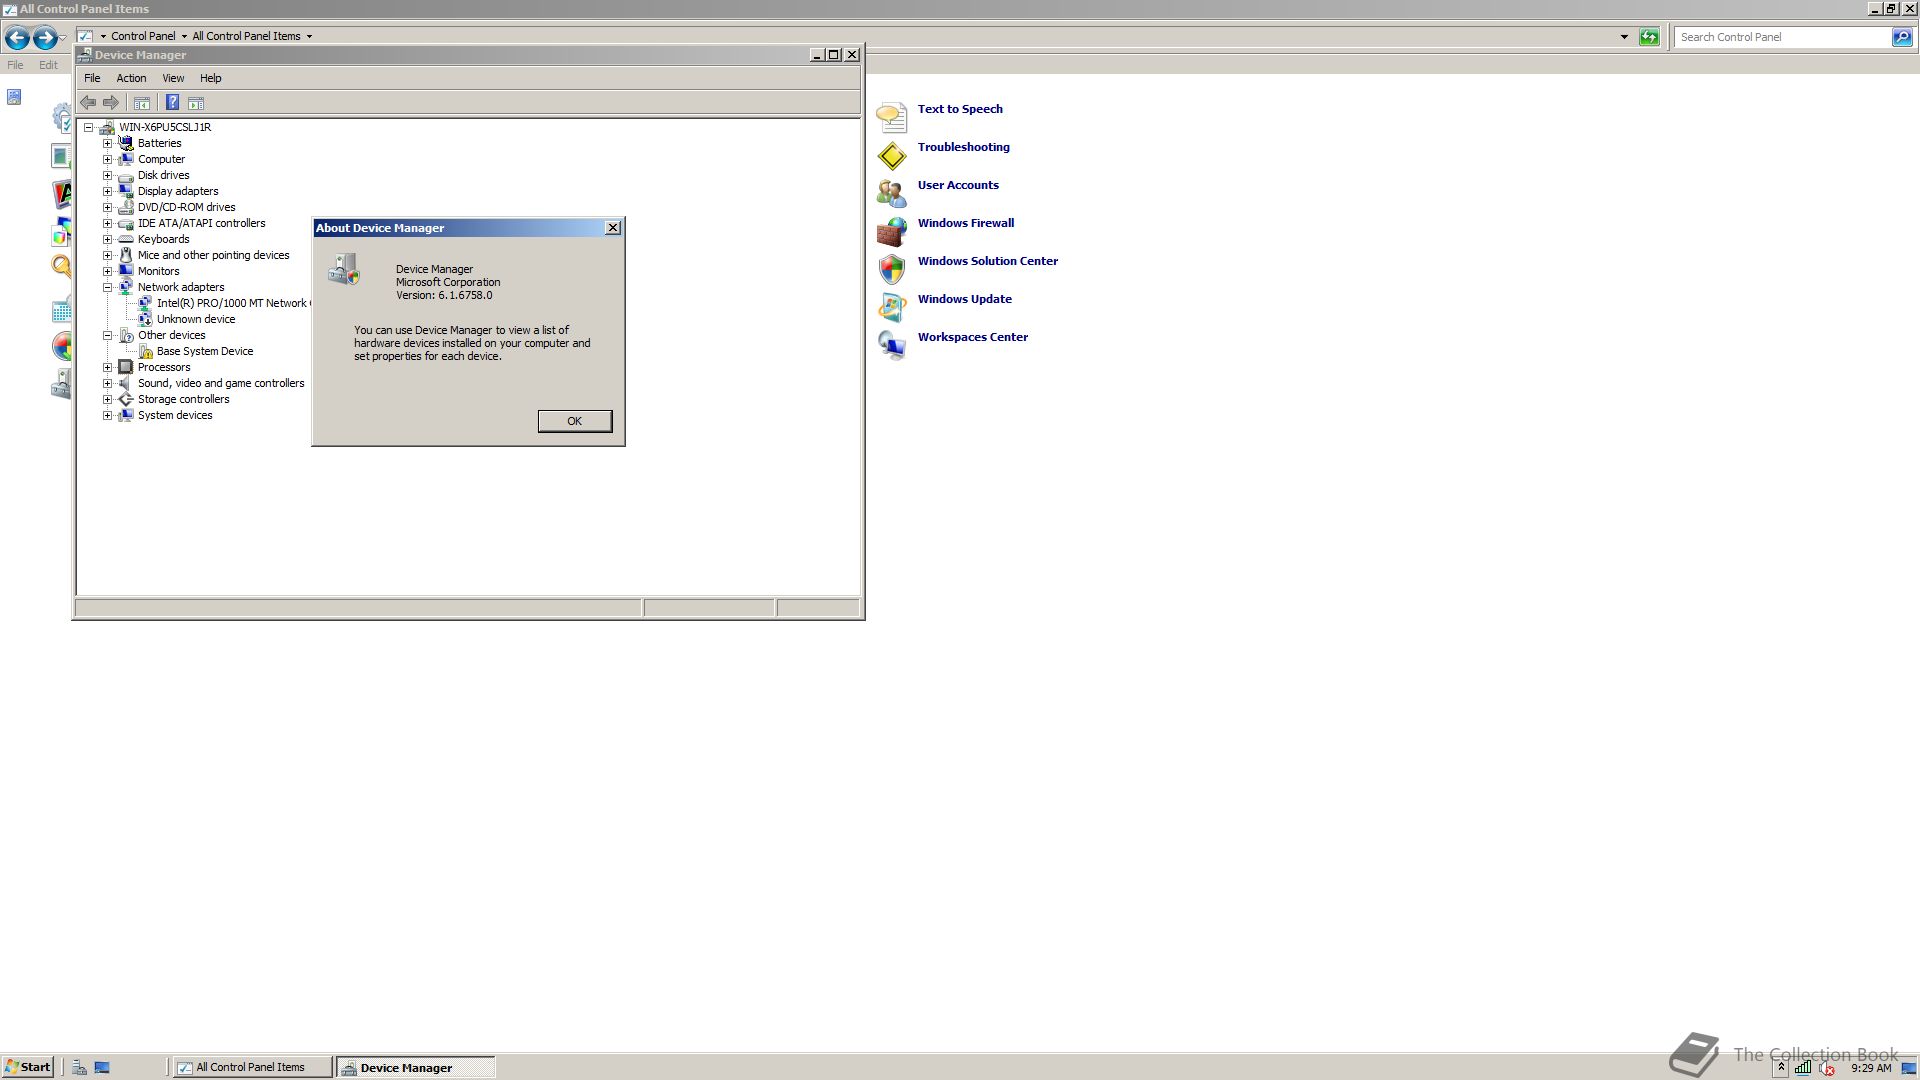This screenshot has height=1080, width=1920.
Task: Expand the System devices node
Action: tap(107, 415)
